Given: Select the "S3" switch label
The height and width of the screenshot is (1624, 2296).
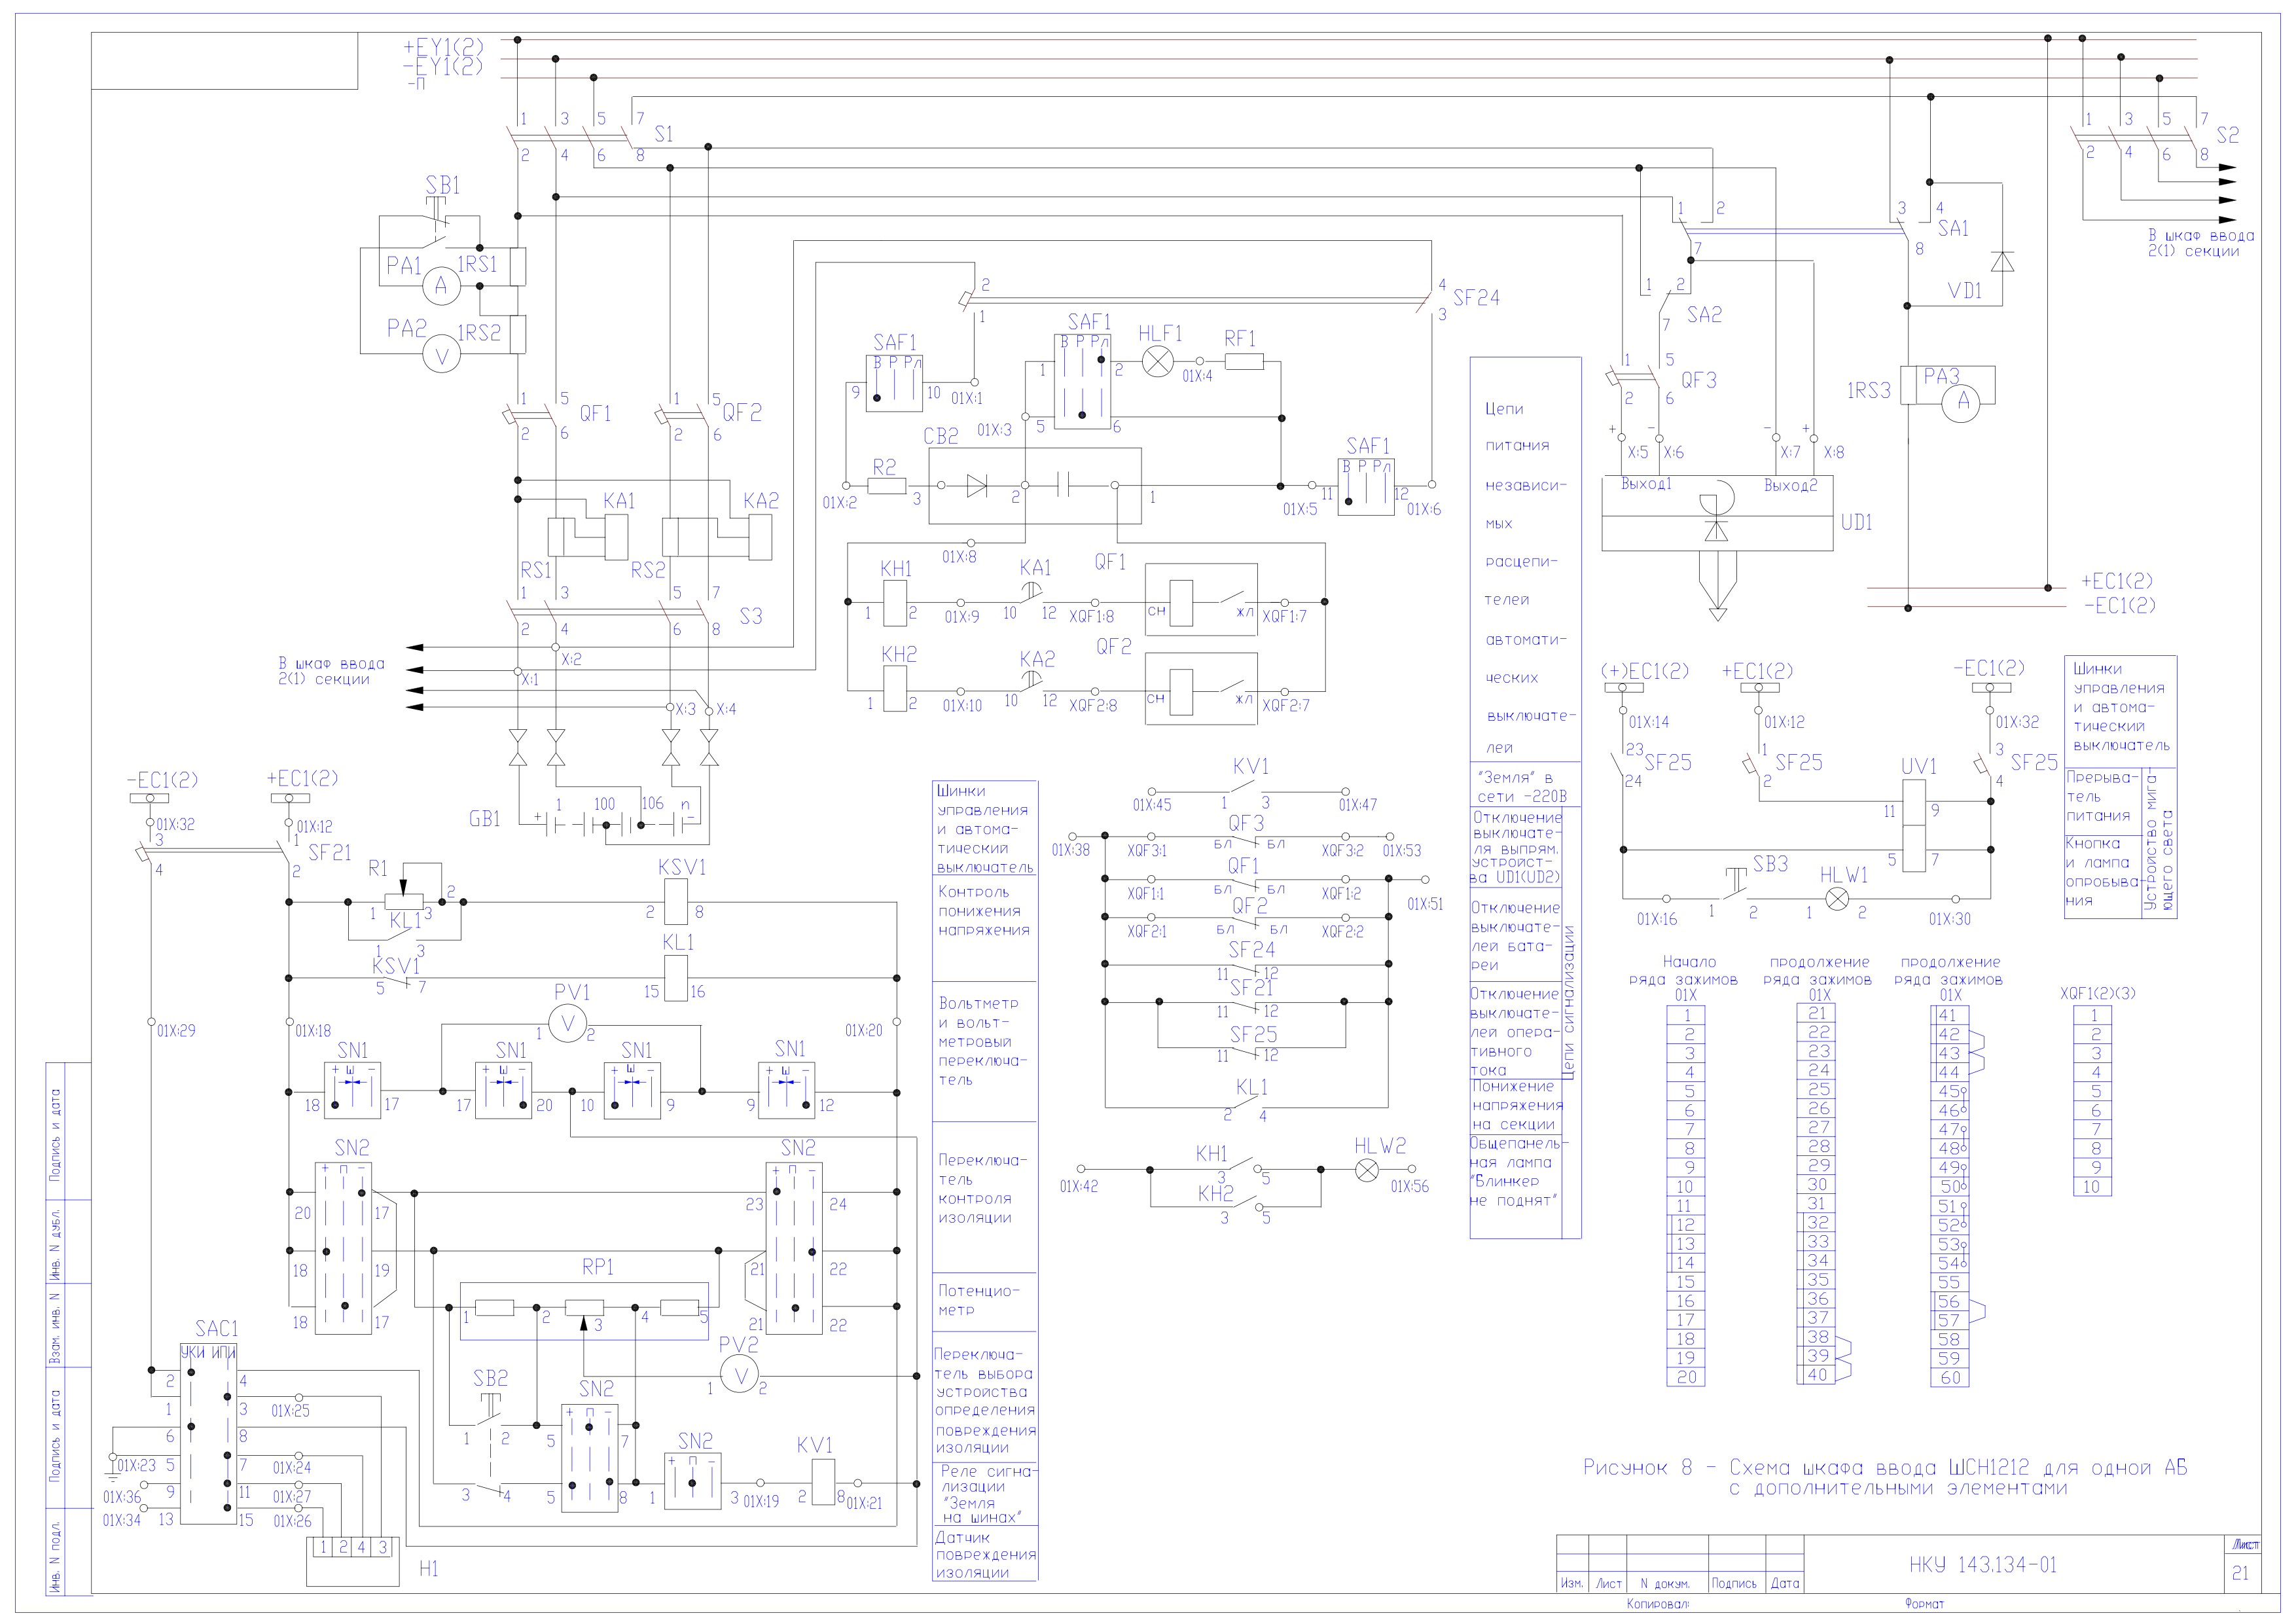Looking at the screenshot, I should (751, 616).
